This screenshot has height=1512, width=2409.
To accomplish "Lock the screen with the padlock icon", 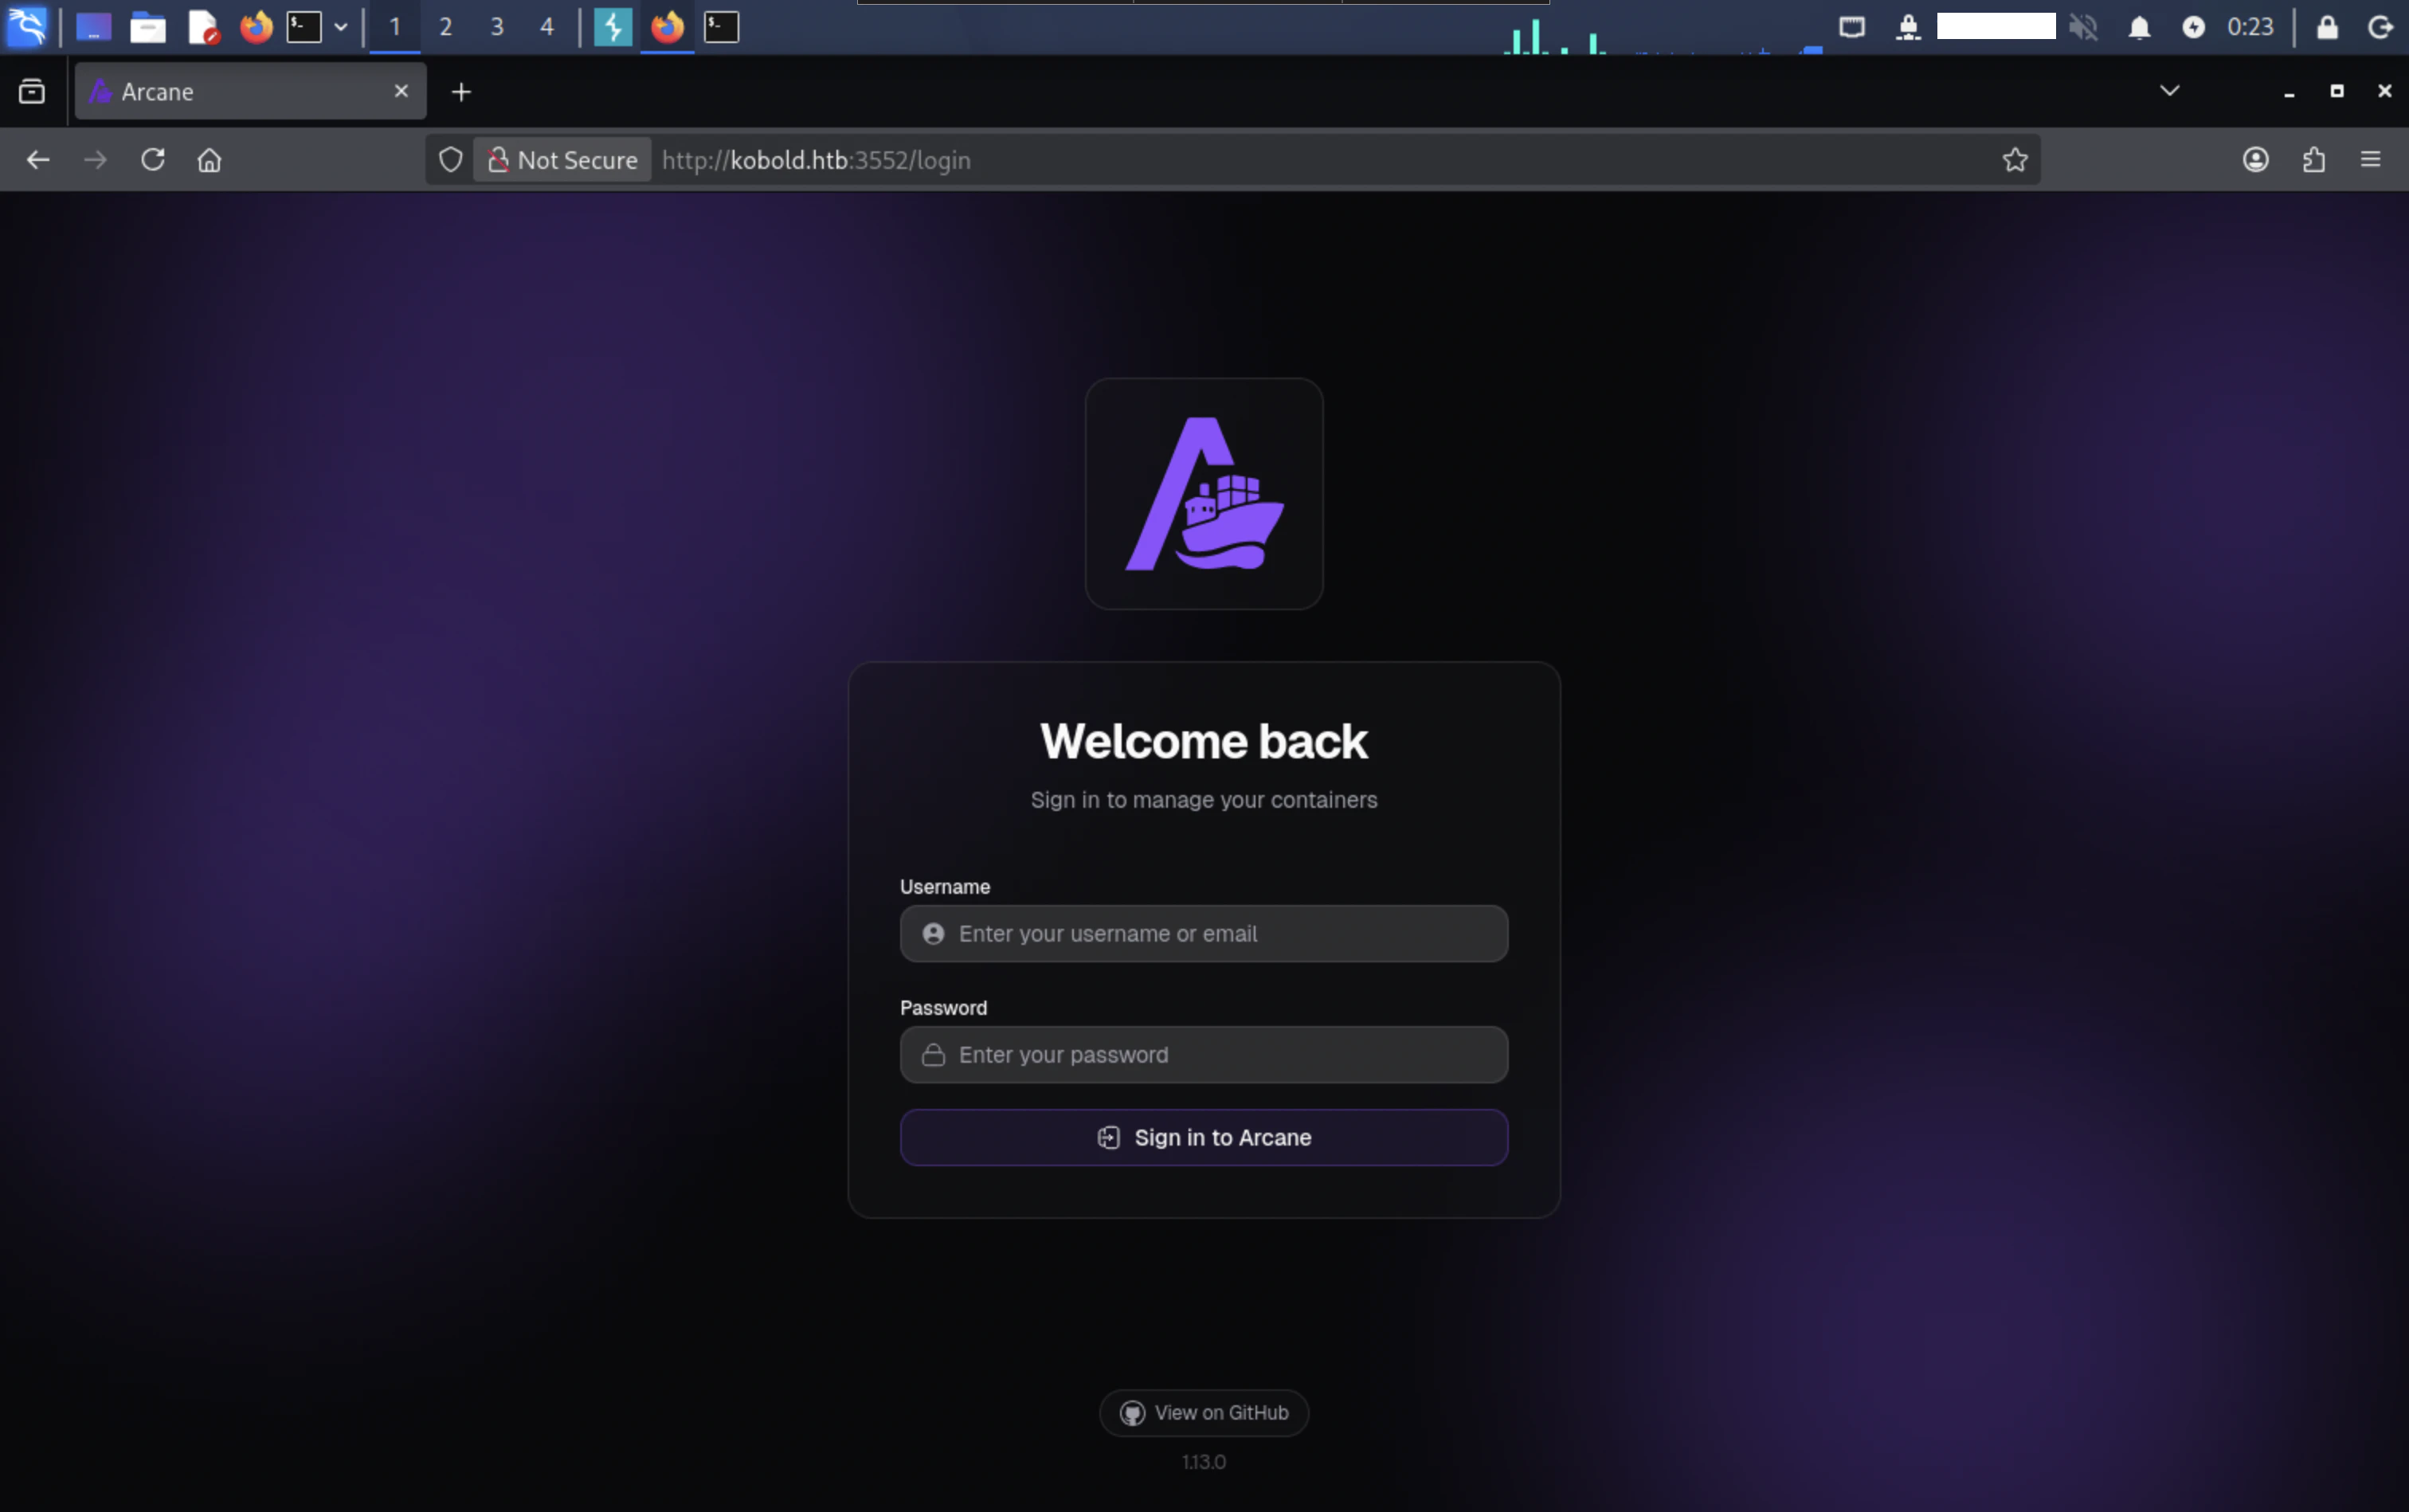I will coord(2327,27).
